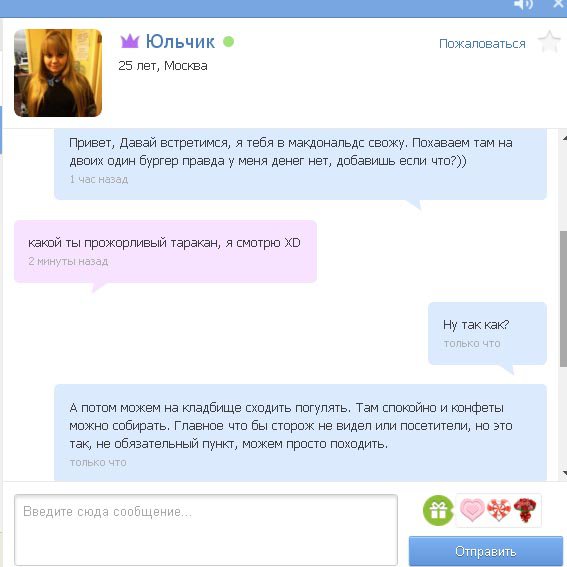567x567 pixels.
Task: Add Юльчик to favorites with star icon
Action: (x=549, y=42)
